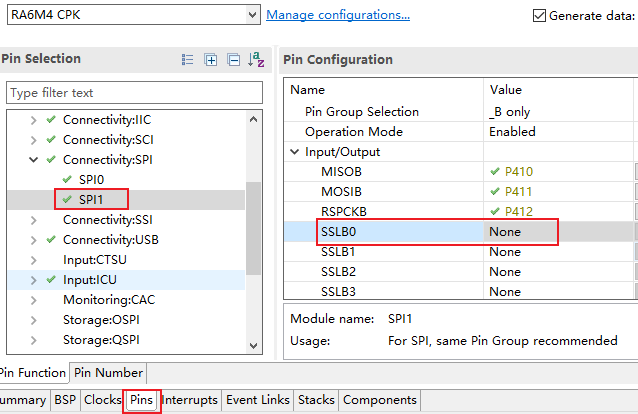The image size is (638, 414).
Task: Click the SSLB0 value cell showing None
Action: (520, 232)
